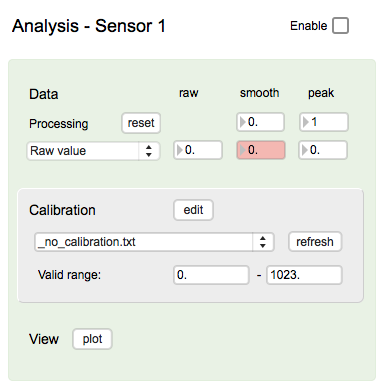Screen dimensions: 385x389
Task: Click the Valid range: label
Action: tap(69, 275)
